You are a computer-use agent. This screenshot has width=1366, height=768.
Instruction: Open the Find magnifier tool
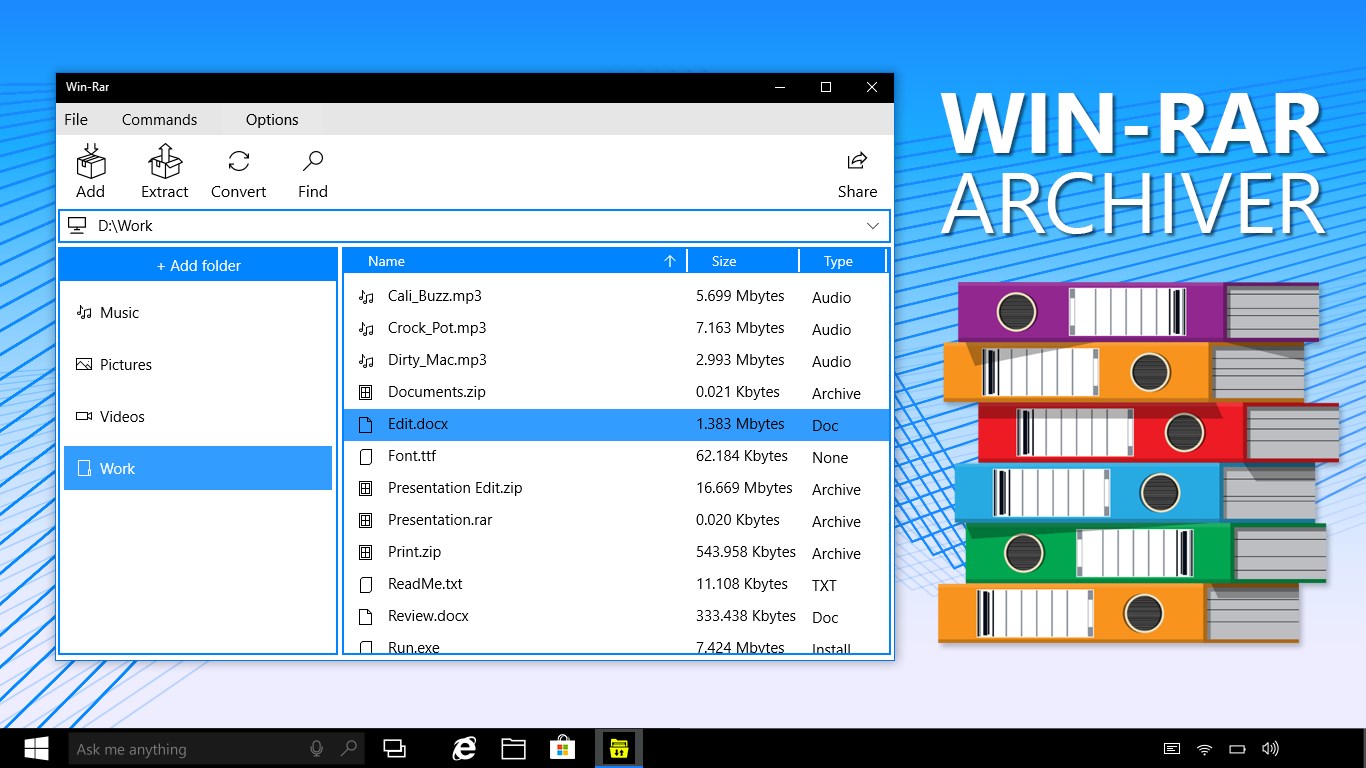(313, 161)
